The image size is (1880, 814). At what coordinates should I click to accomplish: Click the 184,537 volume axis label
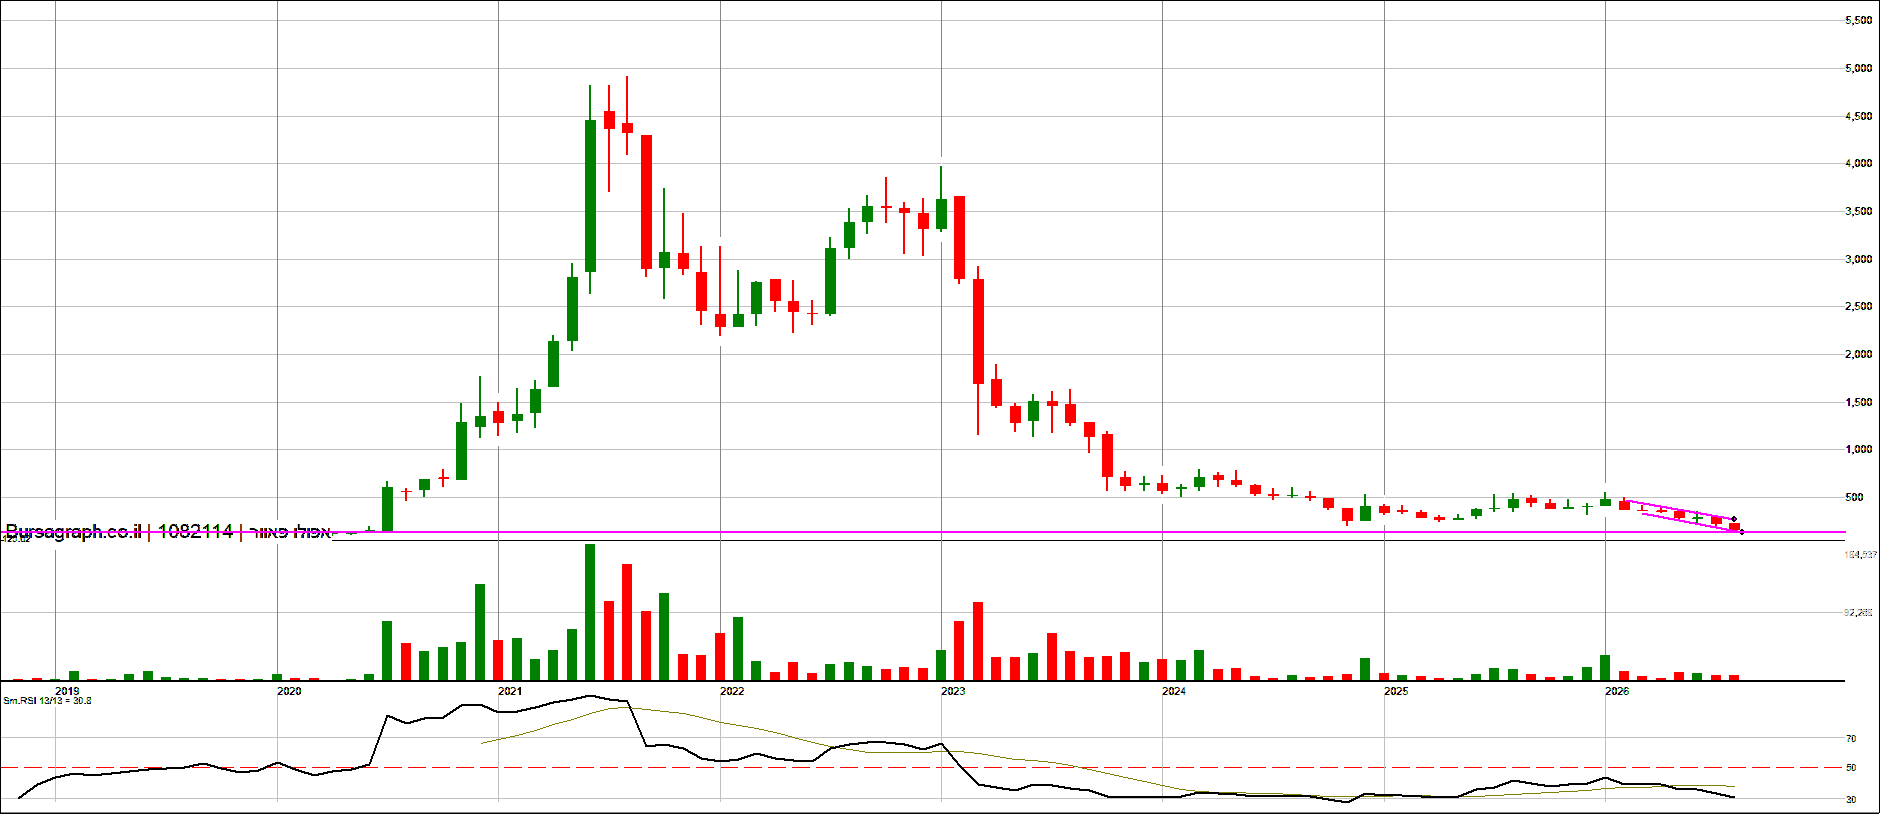tap(1860, 554)
